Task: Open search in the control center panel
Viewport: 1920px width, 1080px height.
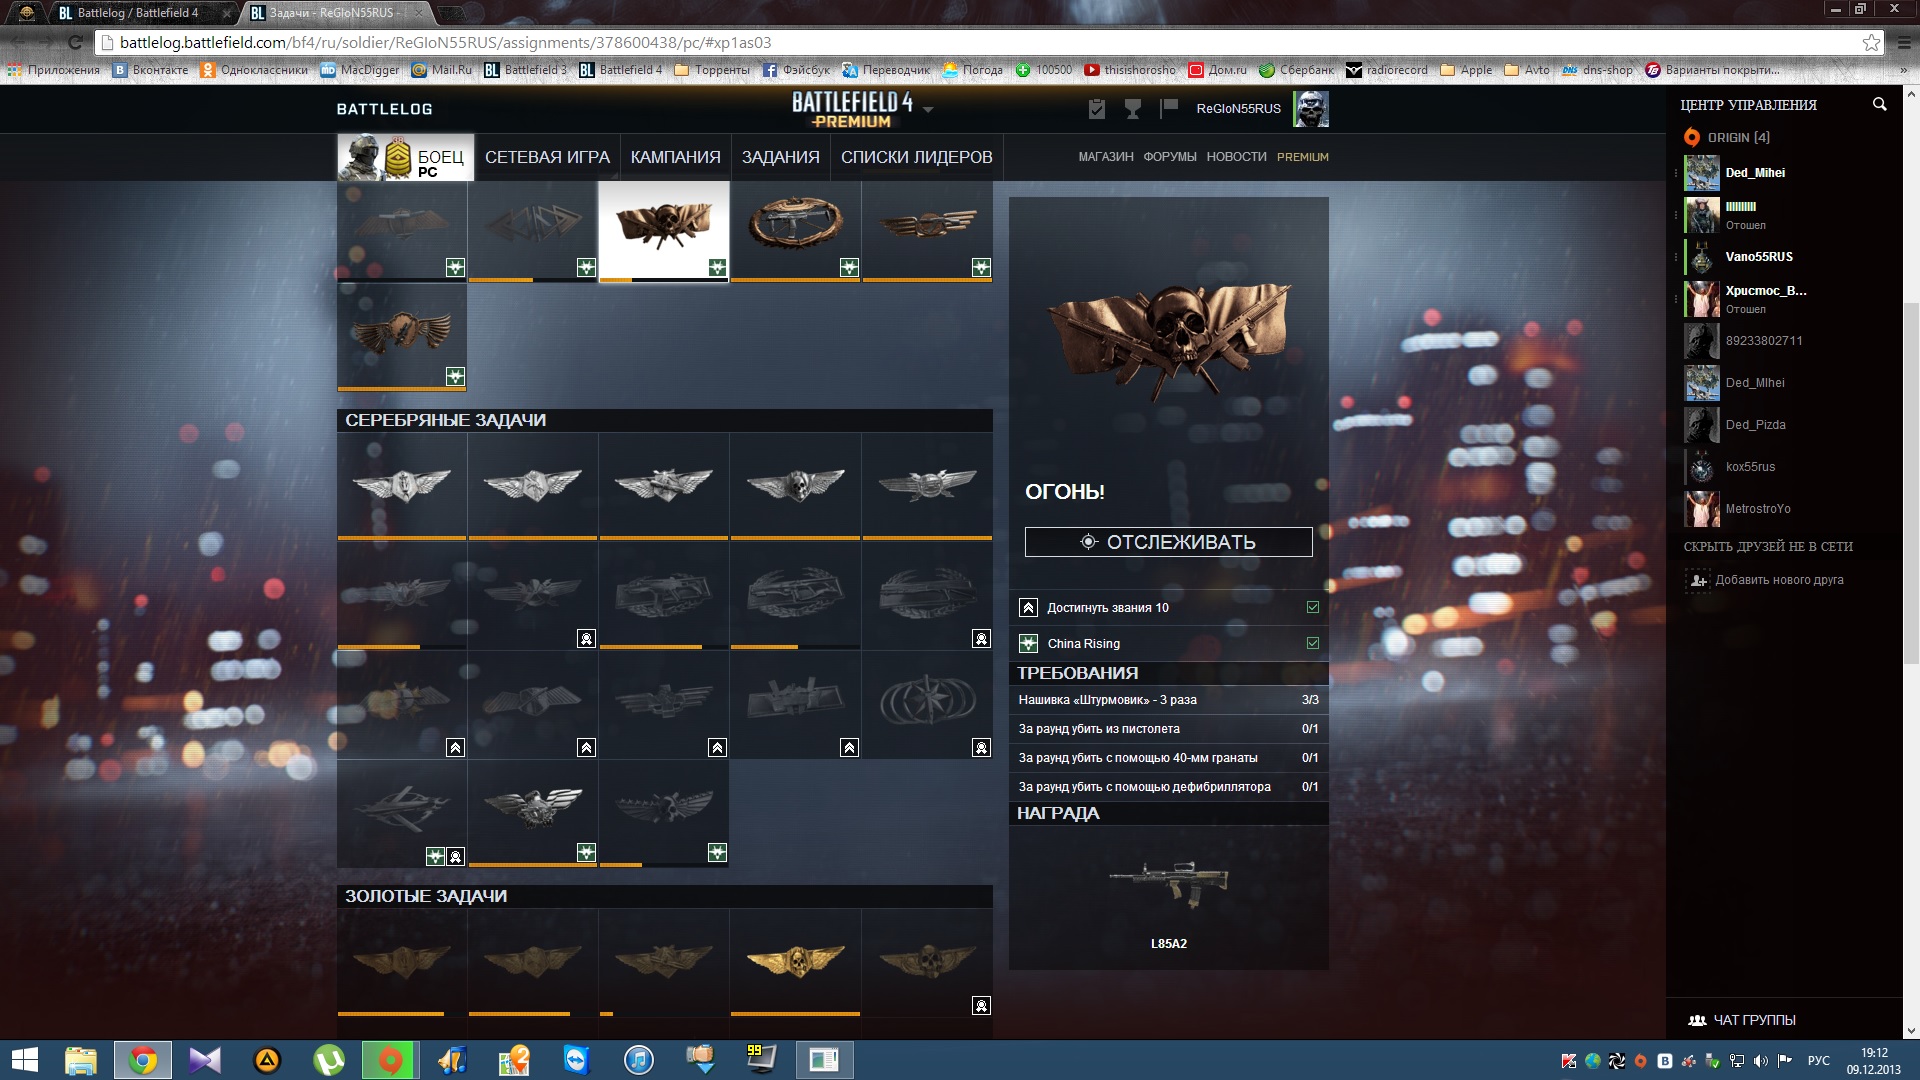Action: [1879, 105]
